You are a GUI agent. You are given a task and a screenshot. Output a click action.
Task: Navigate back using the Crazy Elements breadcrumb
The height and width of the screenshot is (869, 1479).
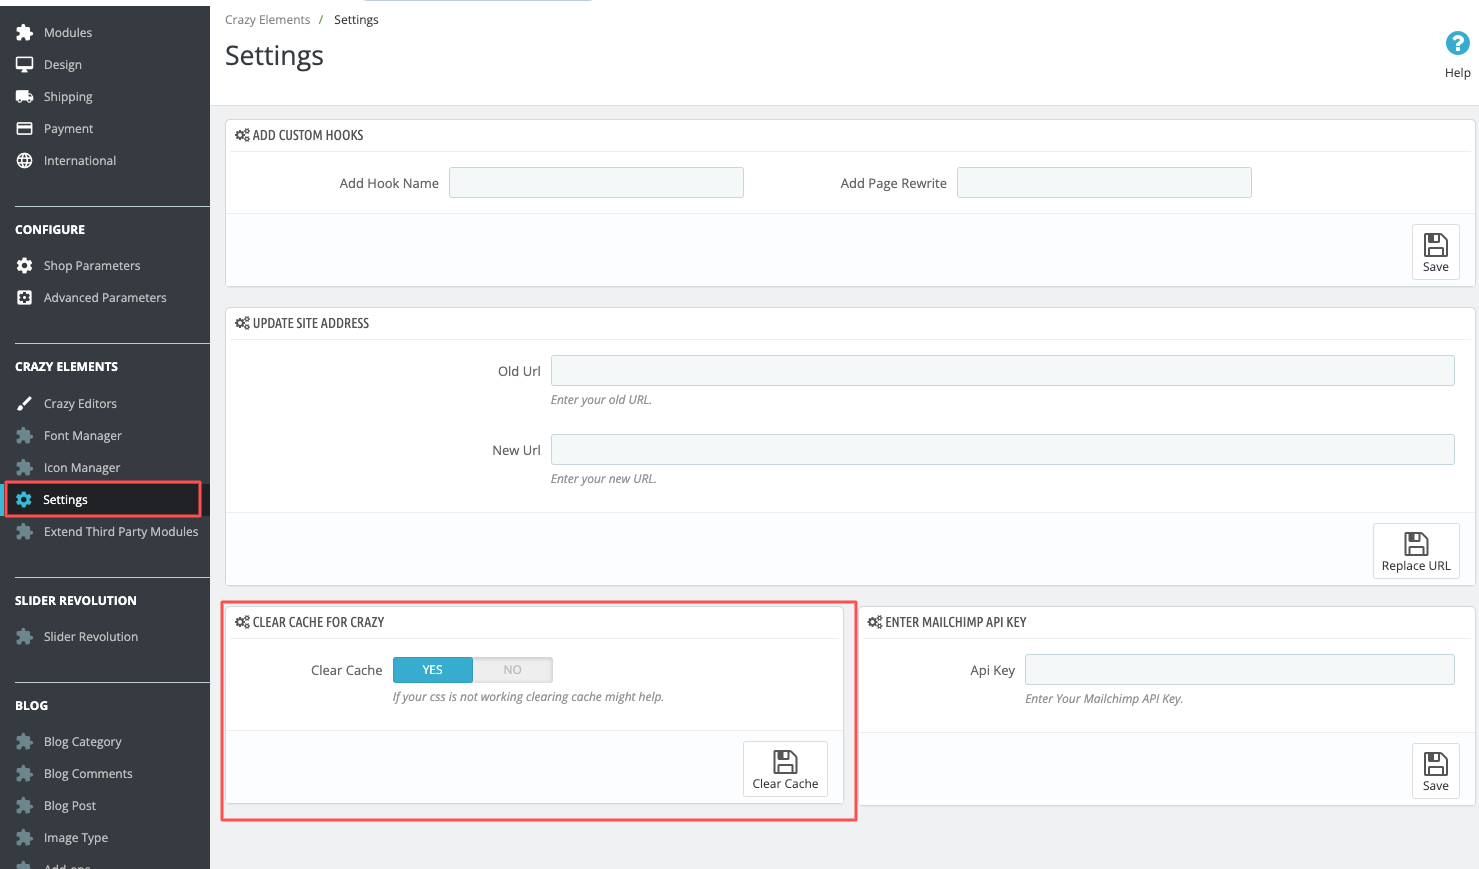[x=267, y=19]
